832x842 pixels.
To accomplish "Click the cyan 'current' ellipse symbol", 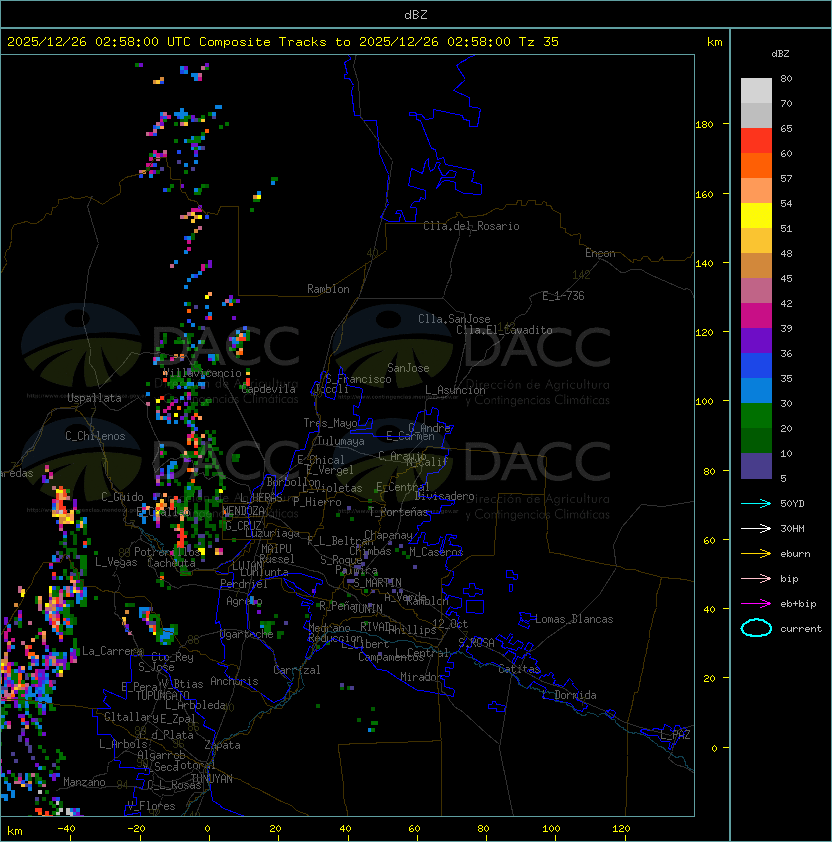I will (756, 628).
